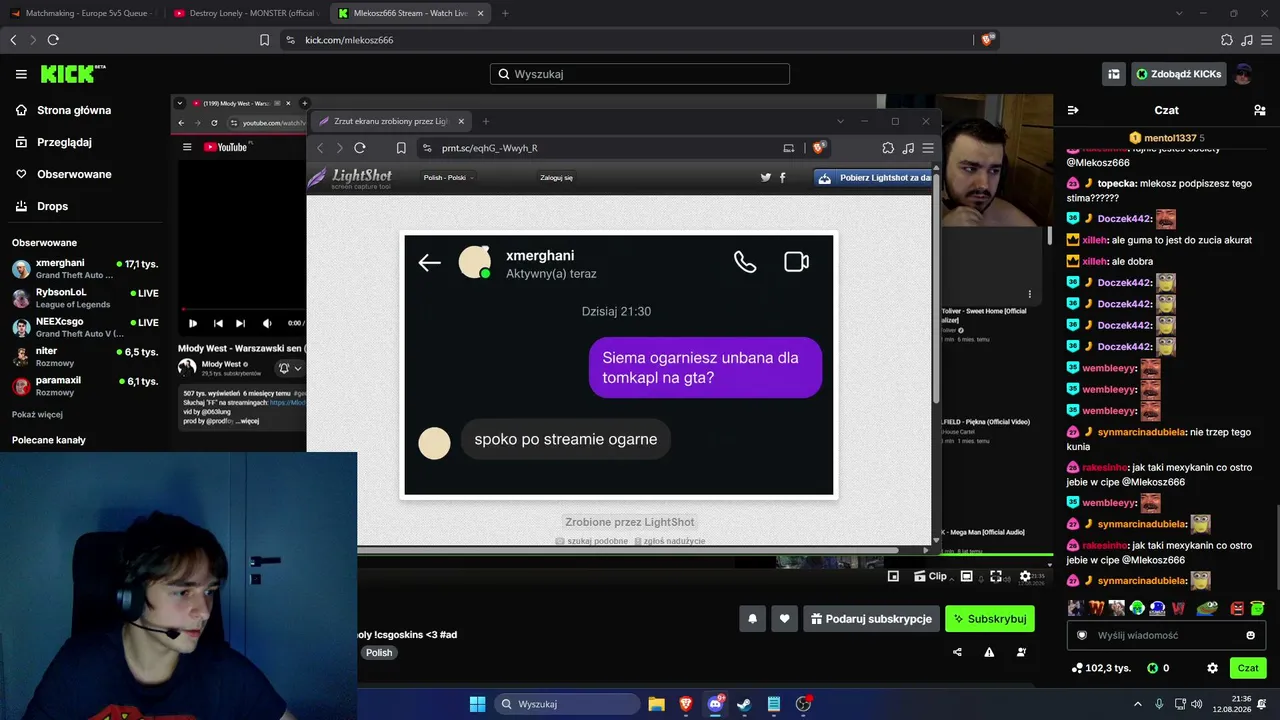
Task: Select the Polish stream tag
Action: click(x=379, y=652)
